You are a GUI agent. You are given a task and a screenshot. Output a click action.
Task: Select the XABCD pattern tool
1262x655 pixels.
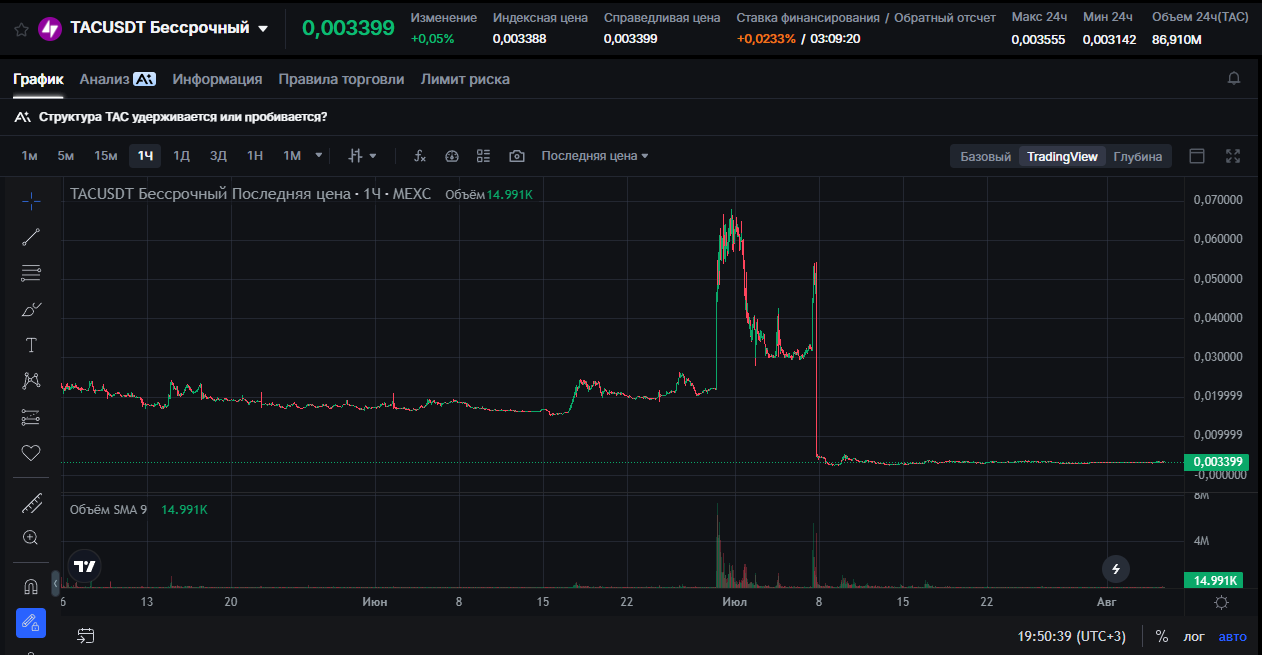31,381
